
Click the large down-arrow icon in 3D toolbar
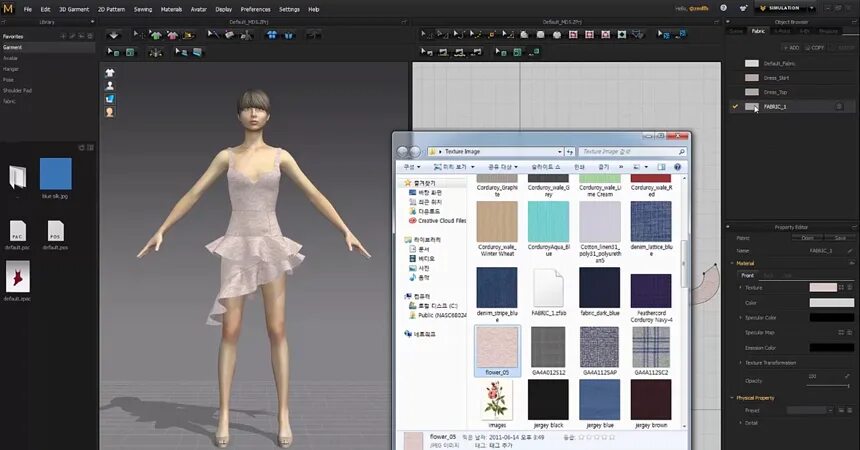tap(113, 34)
